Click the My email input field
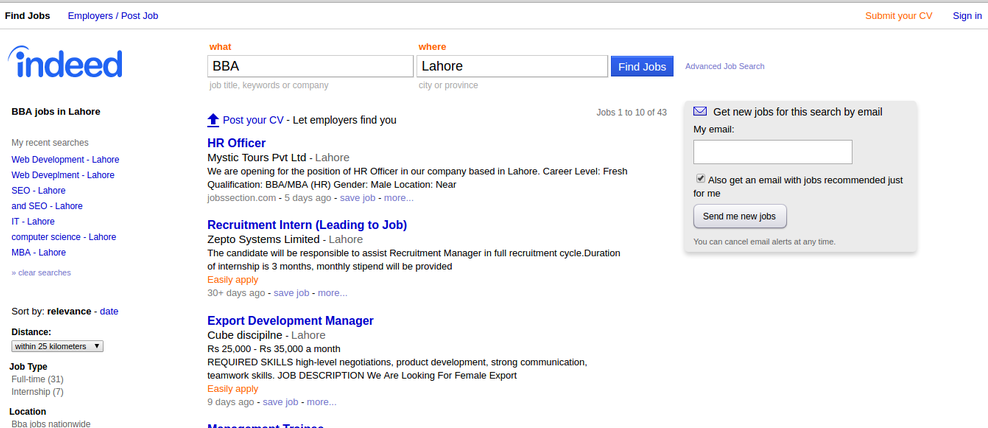Image resolution: width=988 pixels, height=428 pixels. coord(772,152)
